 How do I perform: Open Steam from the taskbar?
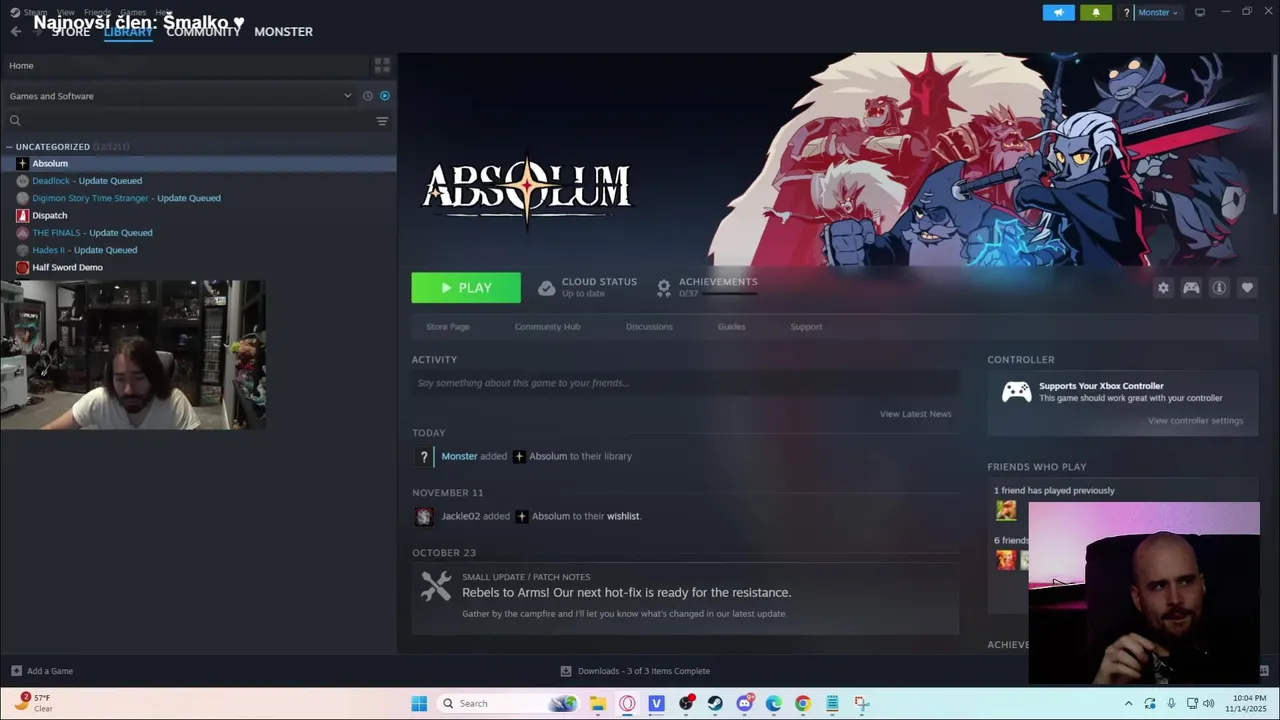coord(715,703)
